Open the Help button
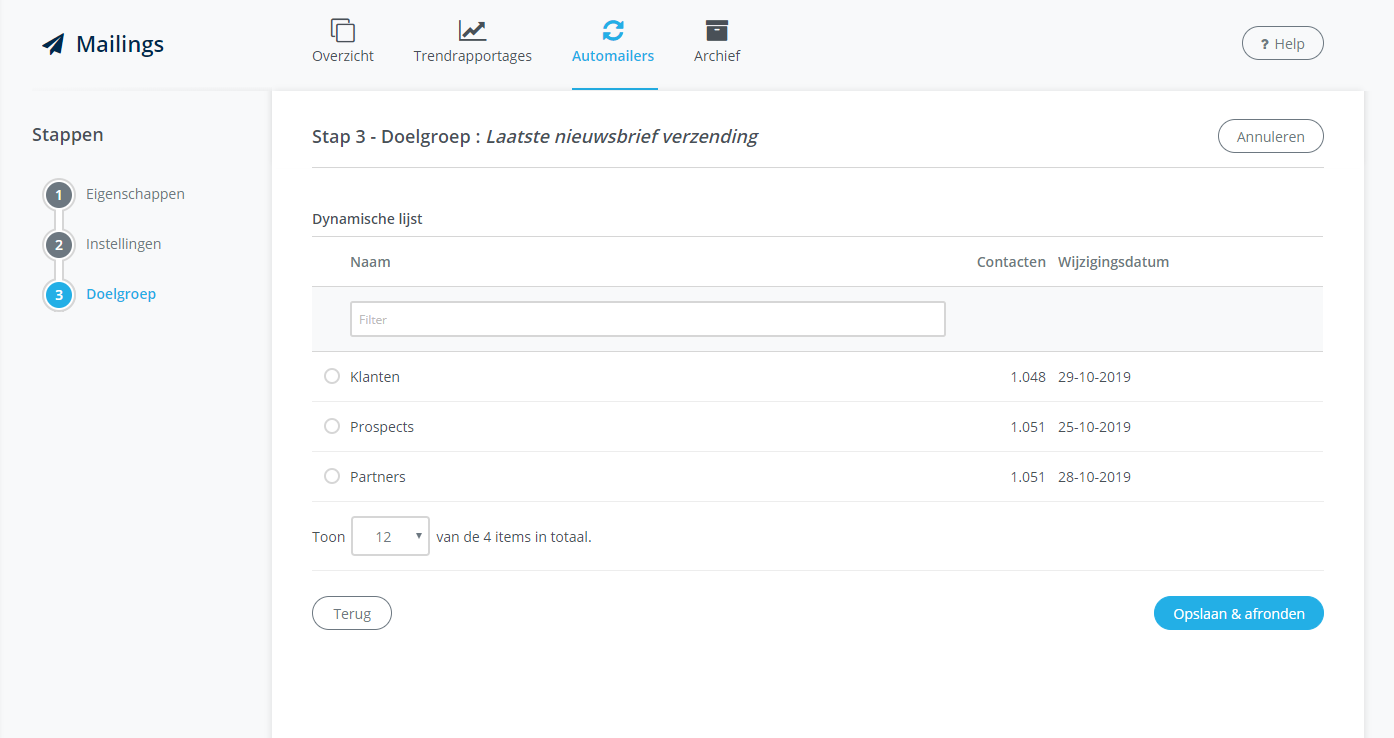The height and width of the screenshot is (738, 1394). [x=1283, y=44]
